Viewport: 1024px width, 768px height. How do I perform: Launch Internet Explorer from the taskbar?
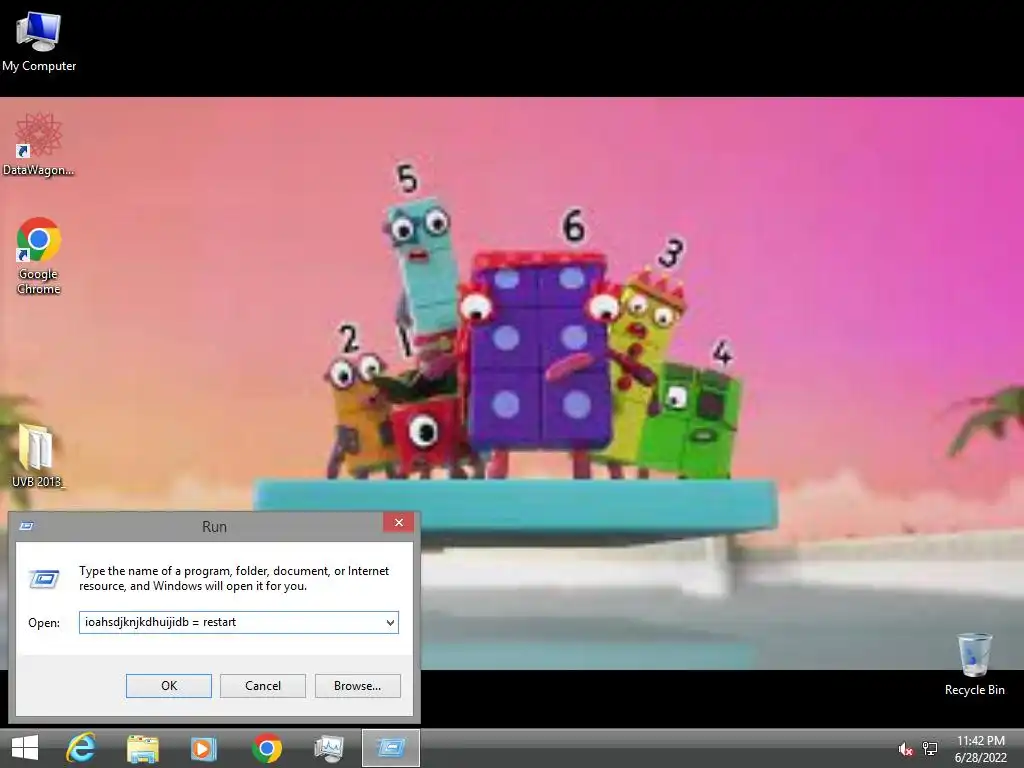pos(81,748)
